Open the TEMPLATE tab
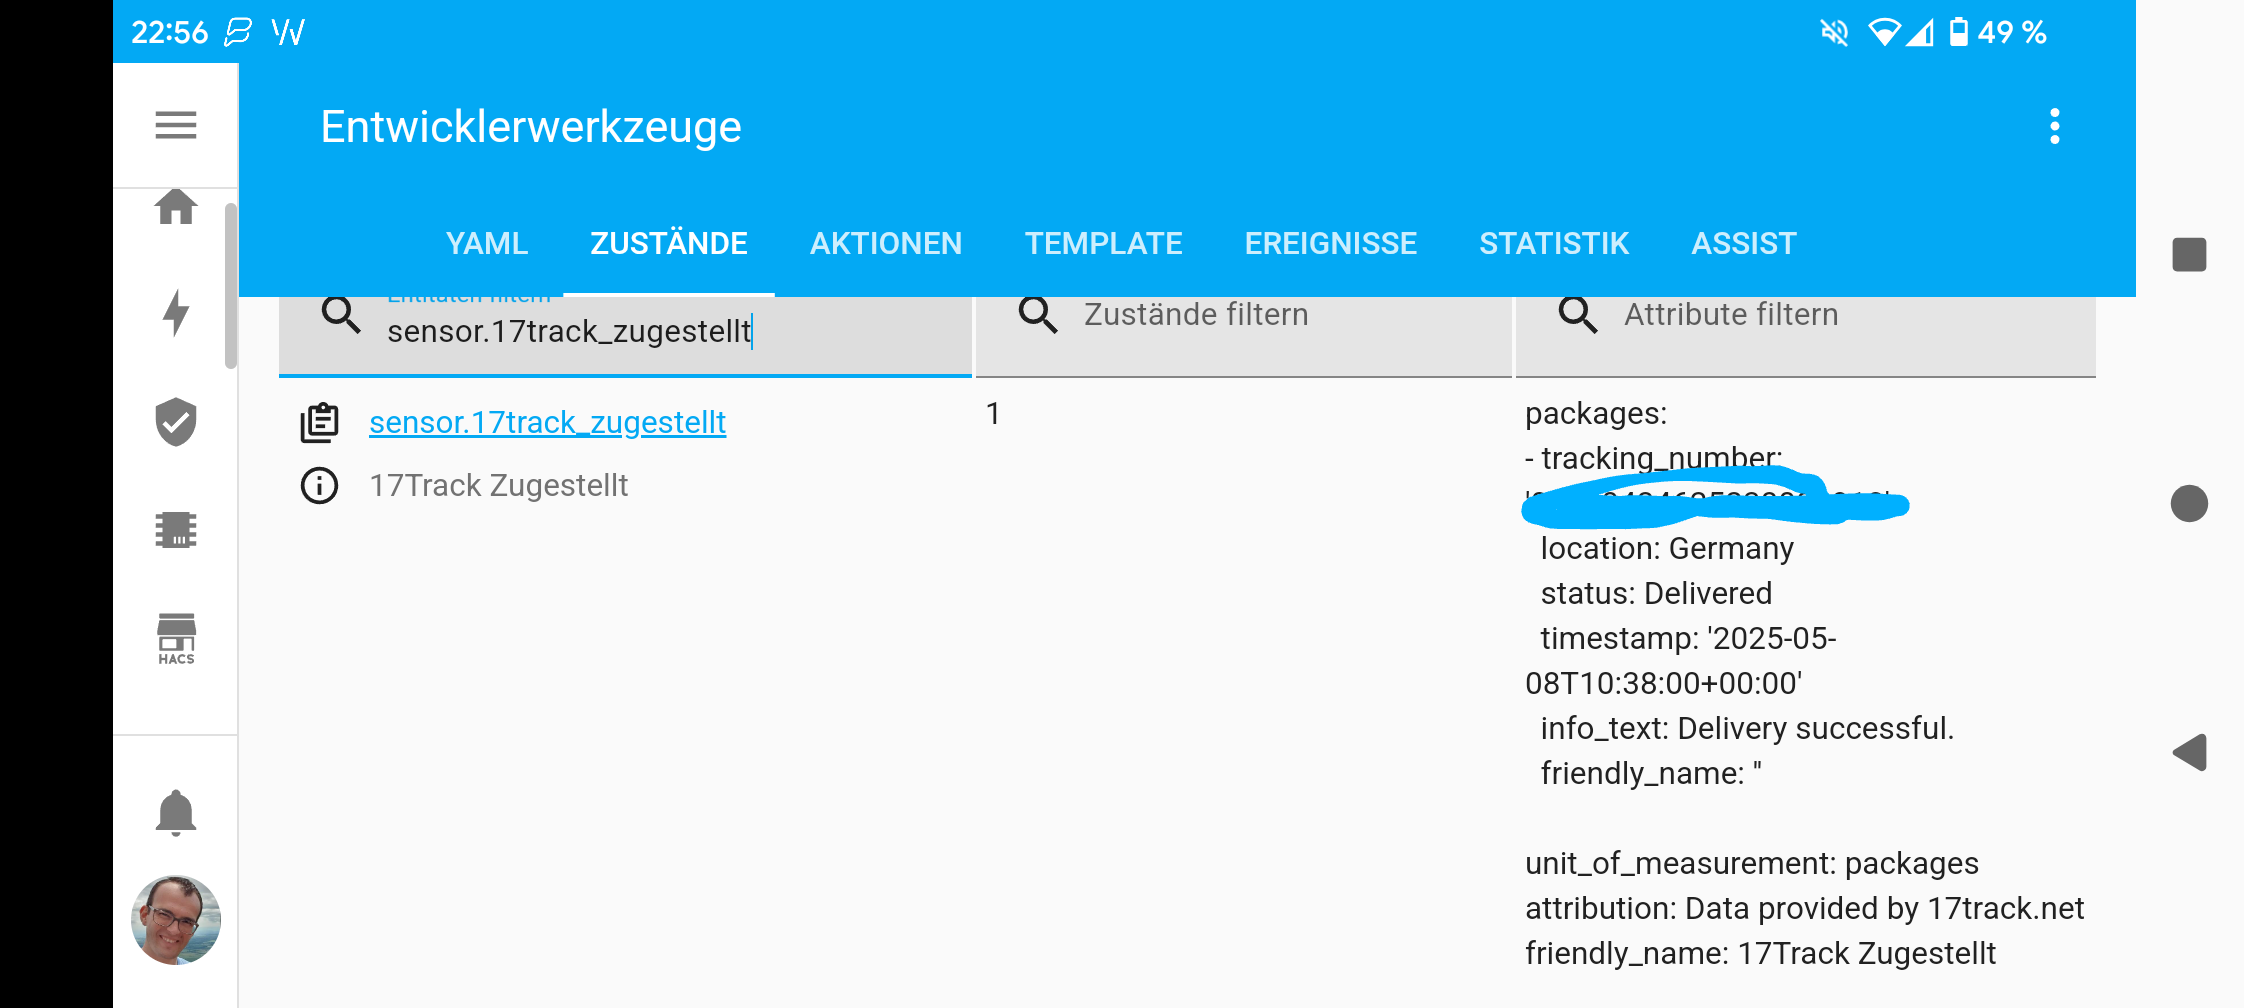Viewport: 2244px width, 1008px height. [1103, 244]
